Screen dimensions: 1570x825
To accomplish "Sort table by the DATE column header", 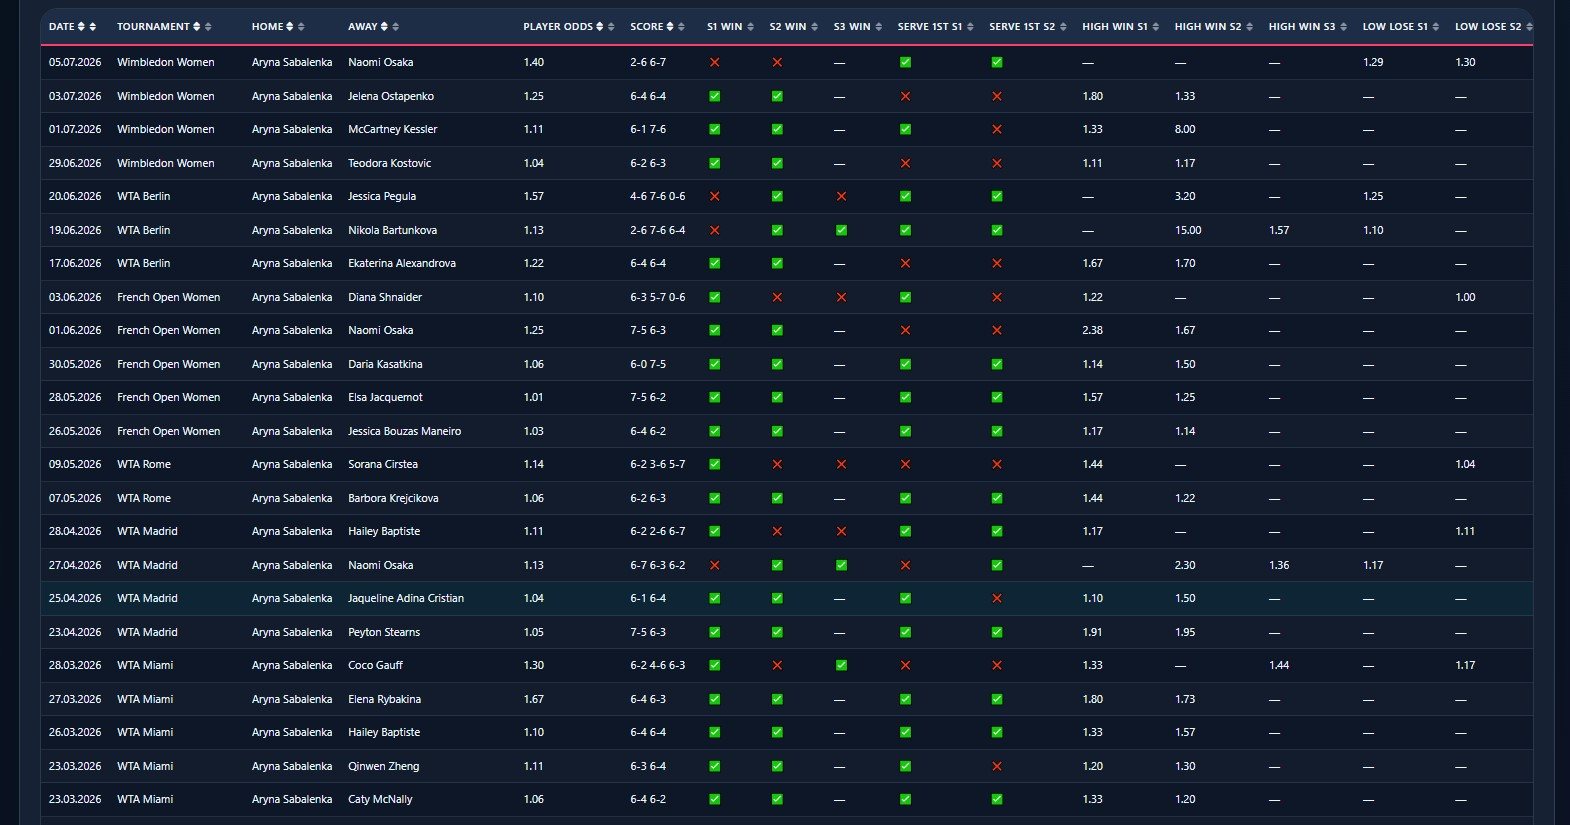I will 72,27.
